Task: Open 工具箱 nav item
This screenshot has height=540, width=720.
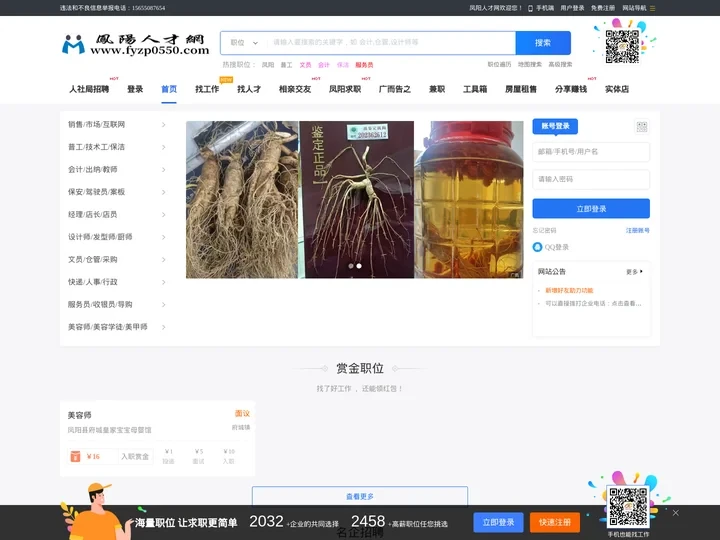Action: [475, 89]
